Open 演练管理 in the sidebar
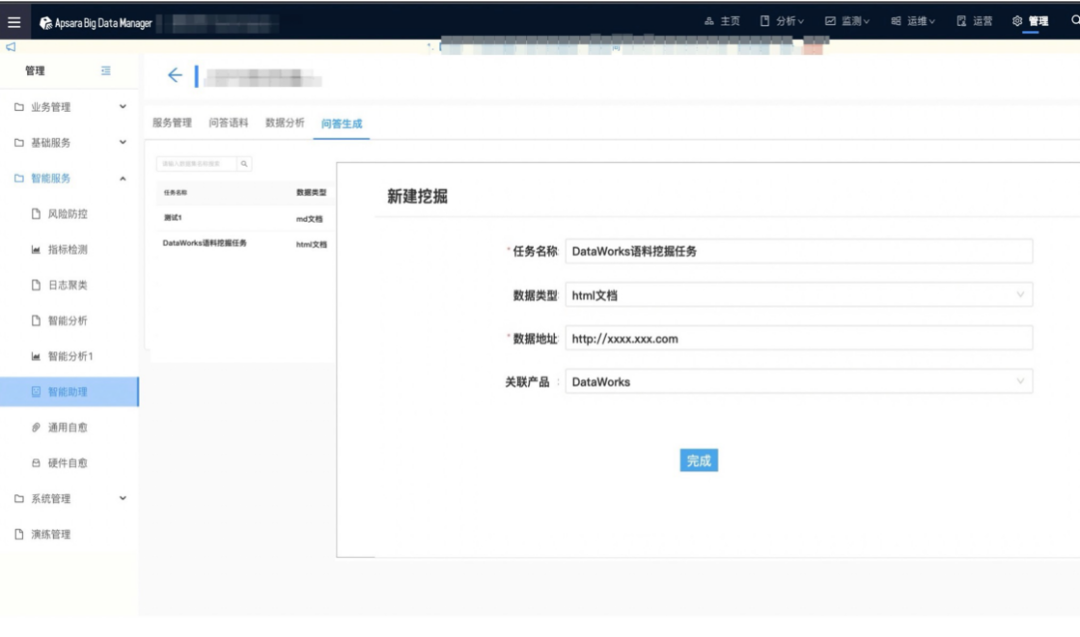This screenshot has width=1080, height=637. (51, 534)
